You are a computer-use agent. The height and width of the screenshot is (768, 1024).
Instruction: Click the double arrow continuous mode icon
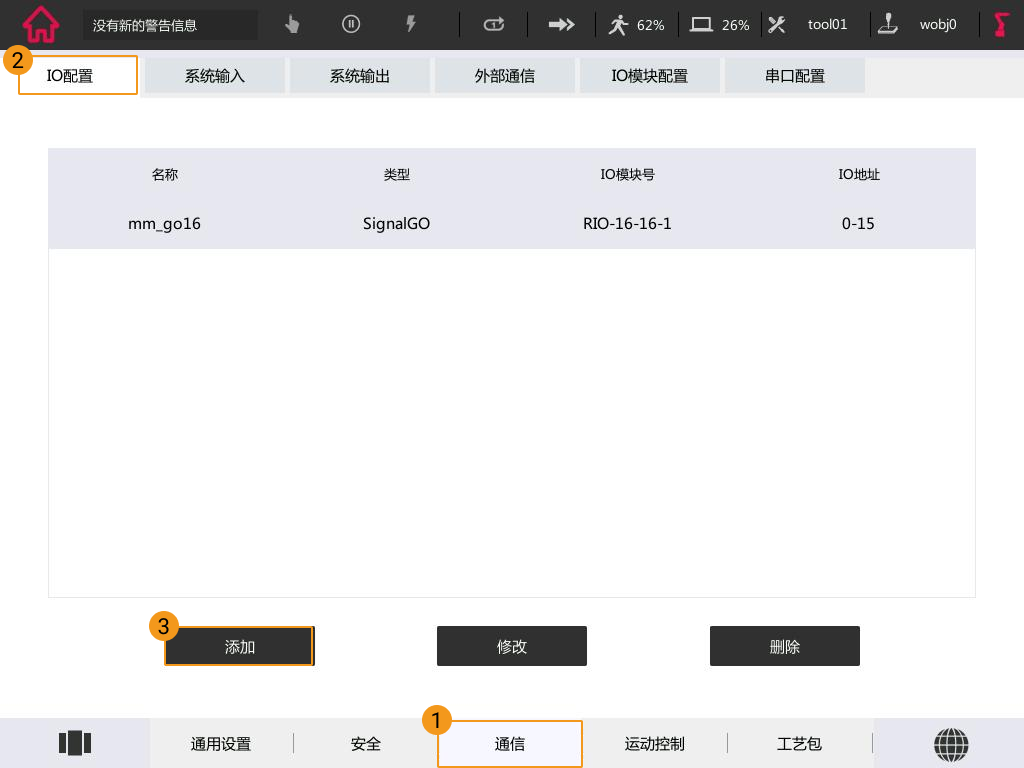pyautogui.click(x=561, y=24)
